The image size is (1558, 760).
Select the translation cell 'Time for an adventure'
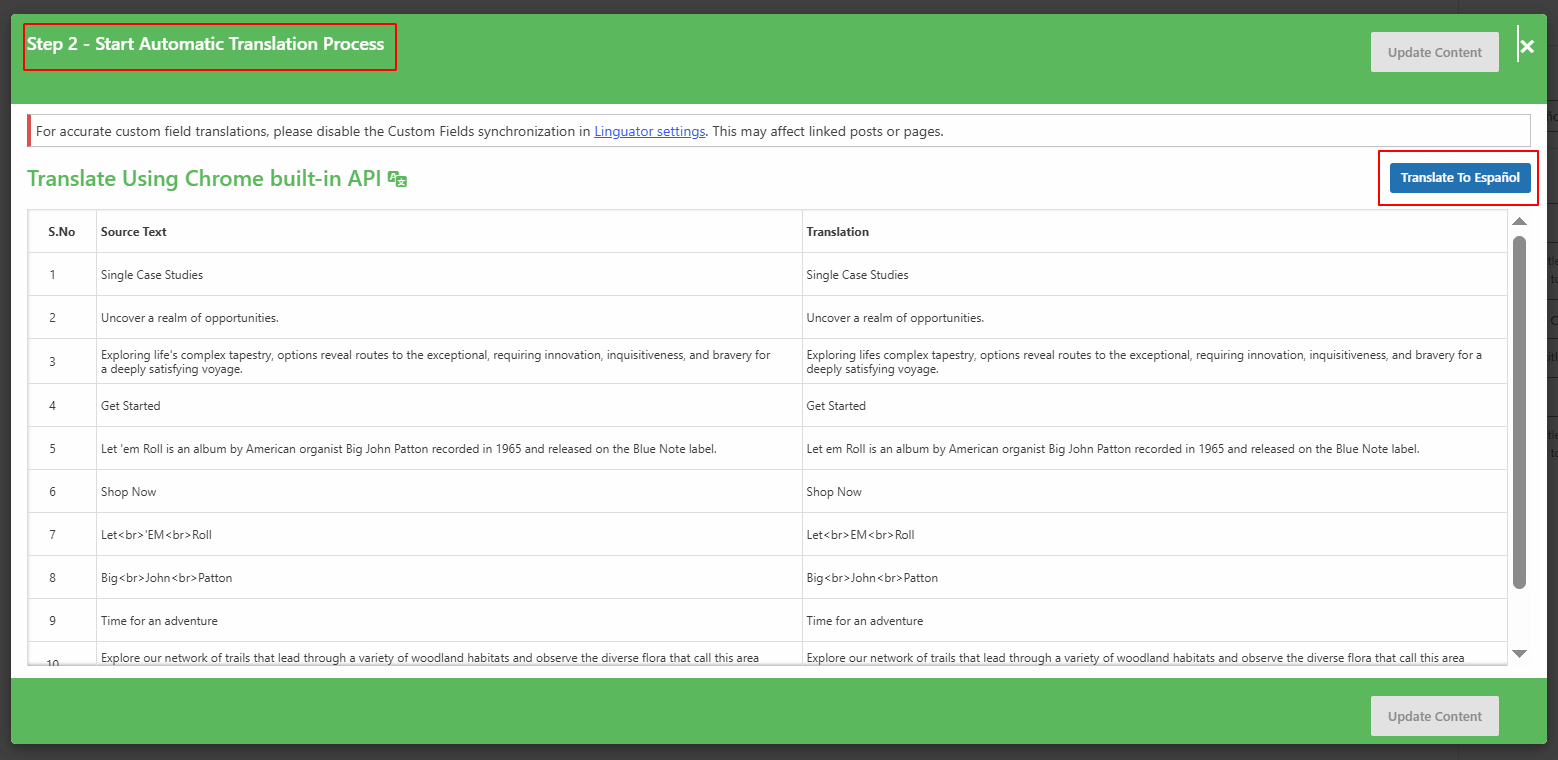(865, 620)
